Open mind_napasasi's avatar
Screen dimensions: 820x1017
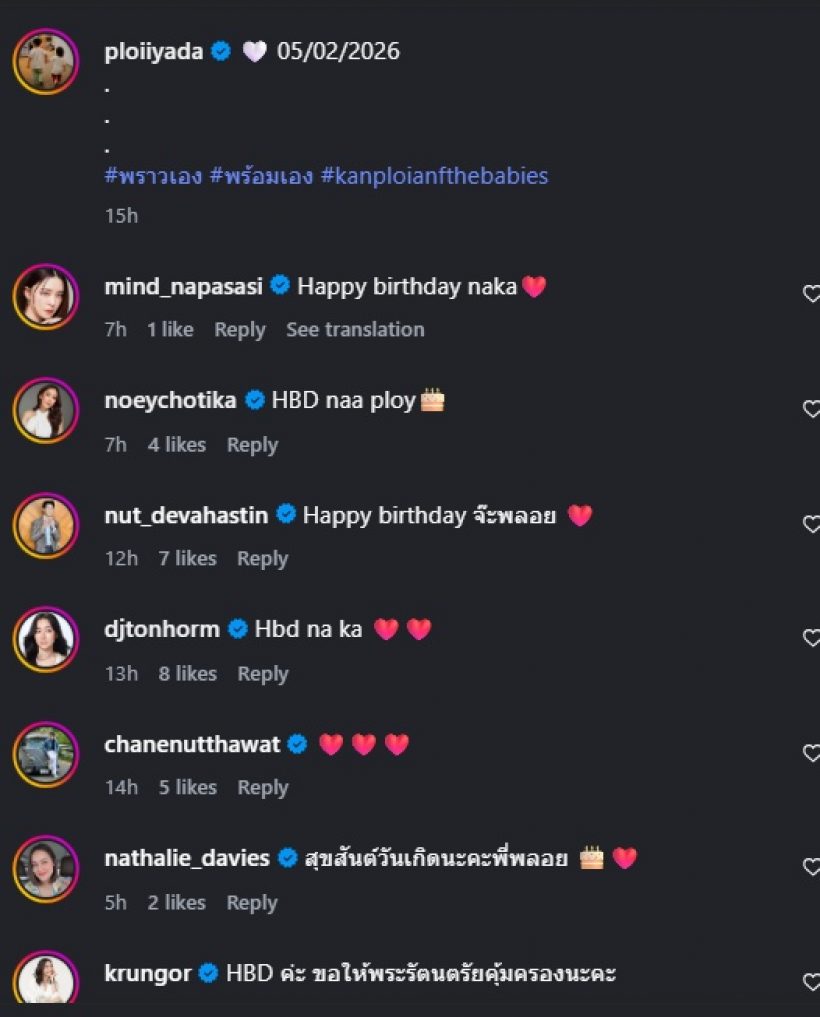click(x=46, y=296)
